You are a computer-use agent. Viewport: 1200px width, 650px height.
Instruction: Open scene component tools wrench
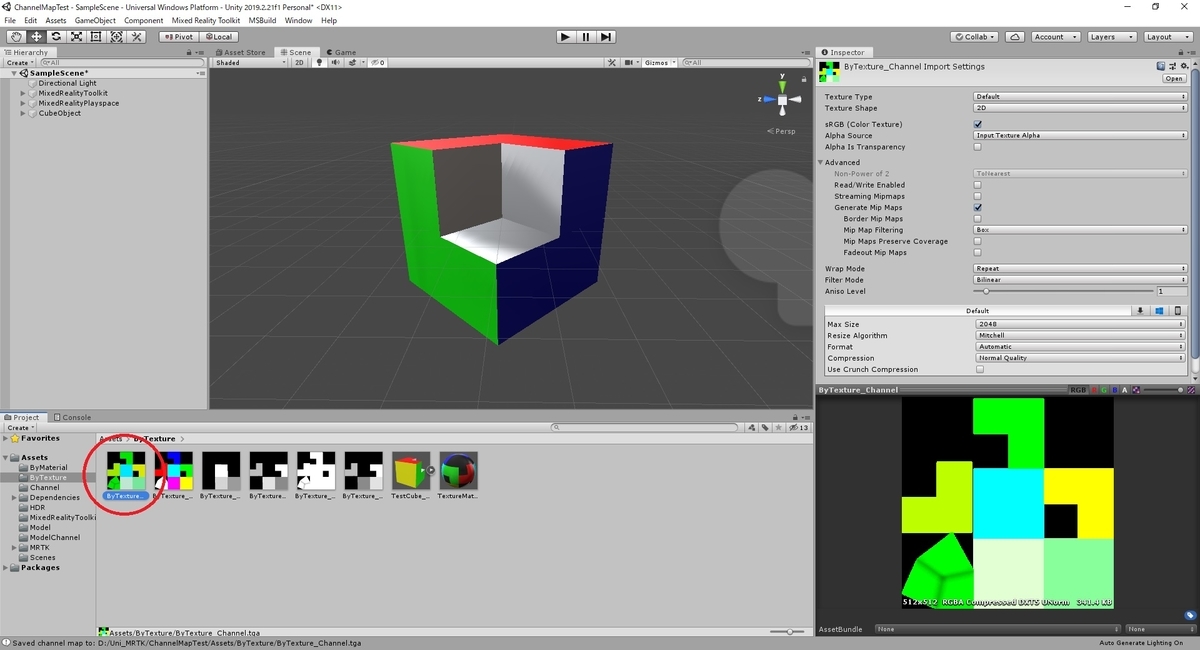coord(612,63)
